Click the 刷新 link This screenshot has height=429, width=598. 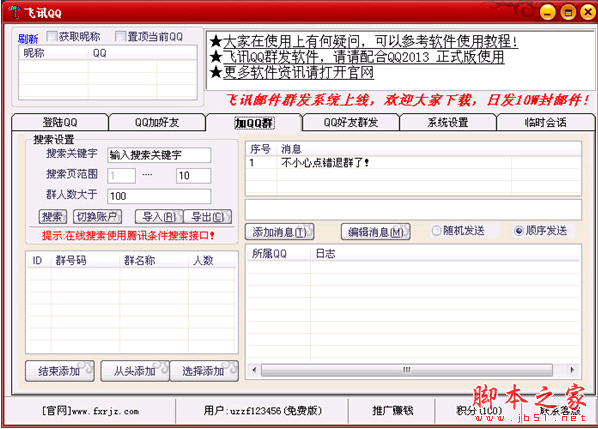[28, 39]
